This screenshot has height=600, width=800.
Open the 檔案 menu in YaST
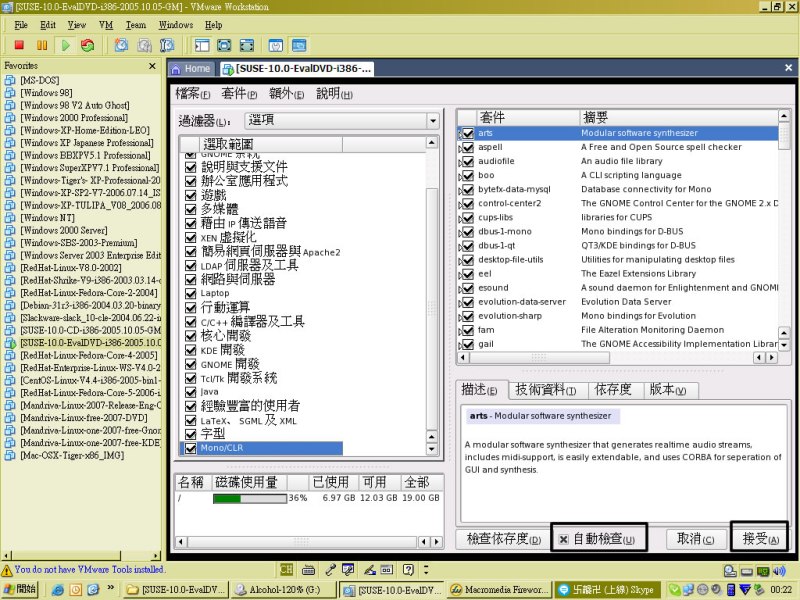point(192,94)
